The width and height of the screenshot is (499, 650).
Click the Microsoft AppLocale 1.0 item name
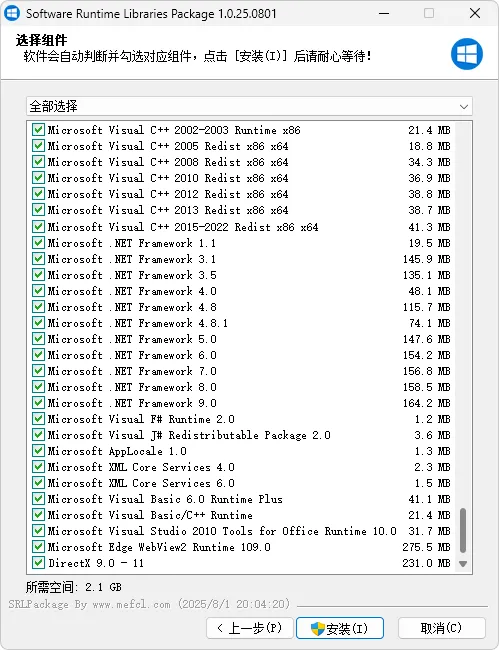click(117, 451)
